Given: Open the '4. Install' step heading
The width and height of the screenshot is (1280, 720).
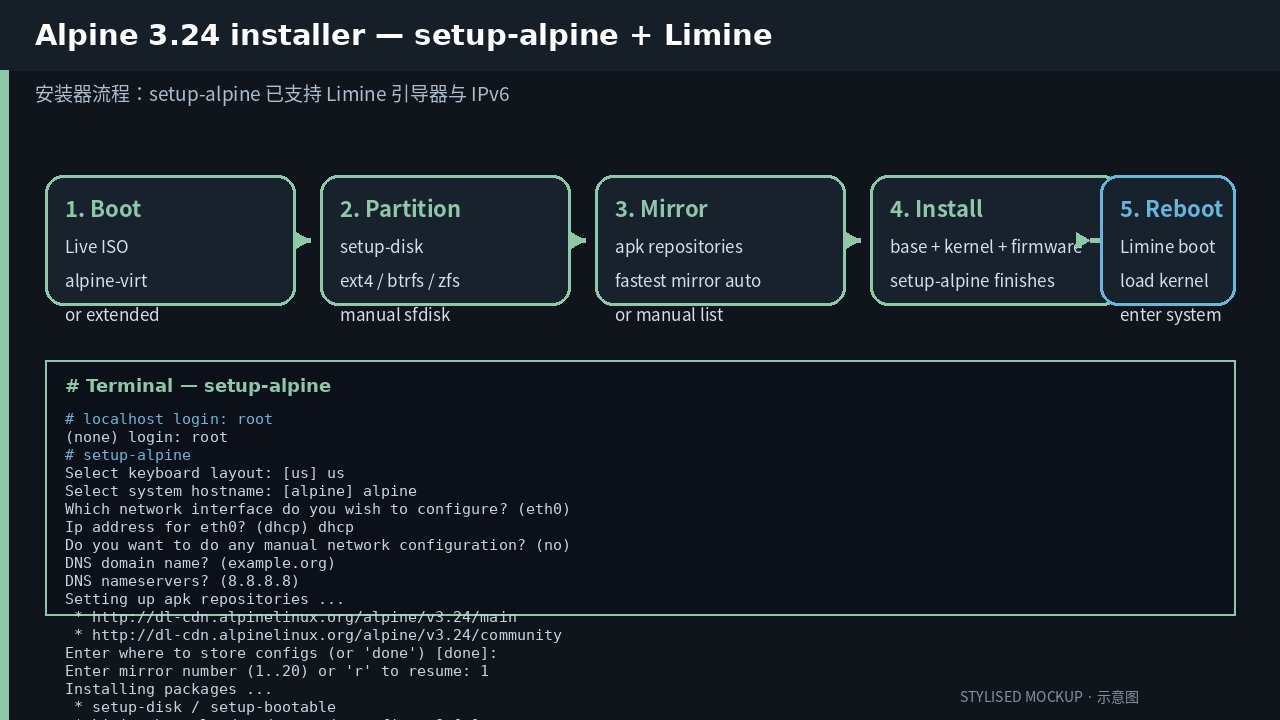Looking at the screenshot, I should click(x=936, y=209).
